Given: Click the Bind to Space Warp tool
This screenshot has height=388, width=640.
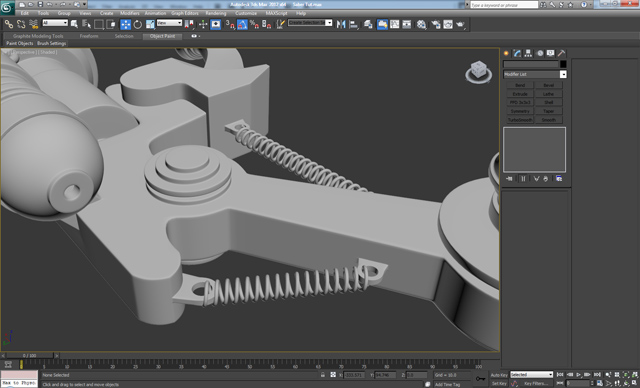Looking at the screenshot, I should [x=33, y=24].
